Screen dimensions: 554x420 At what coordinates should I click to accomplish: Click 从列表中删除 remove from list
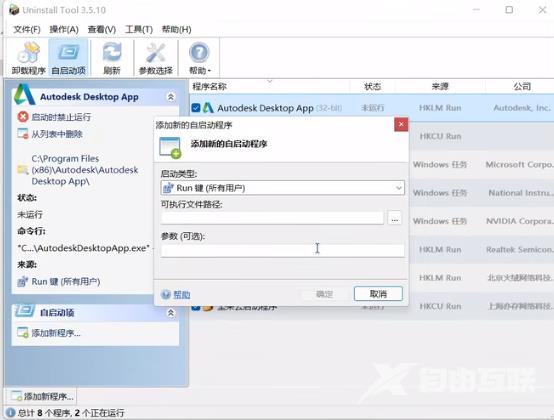tap(57, 134)
